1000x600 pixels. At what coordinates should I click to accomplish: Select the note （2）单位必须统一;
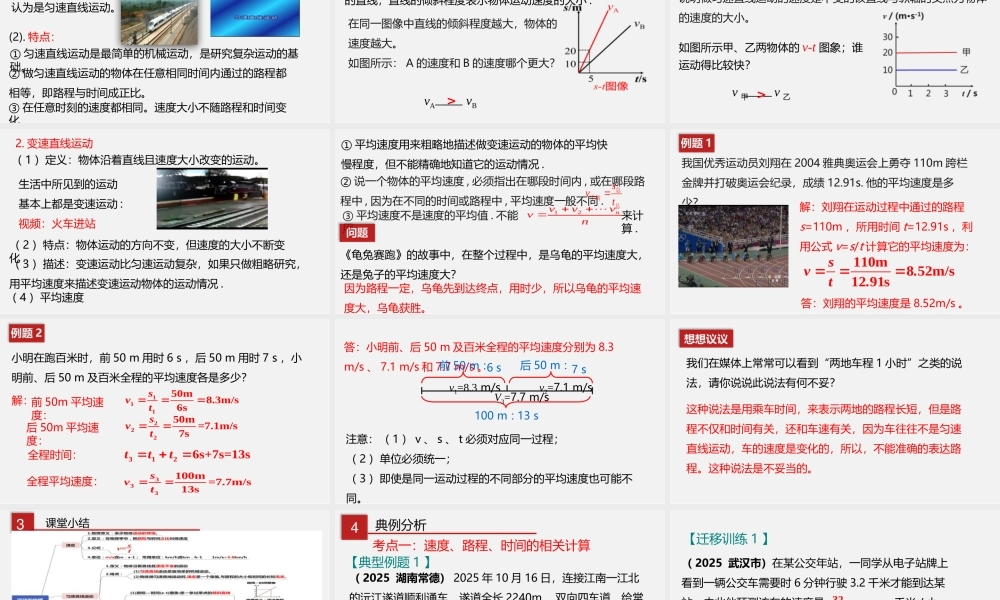pos(399,458)
